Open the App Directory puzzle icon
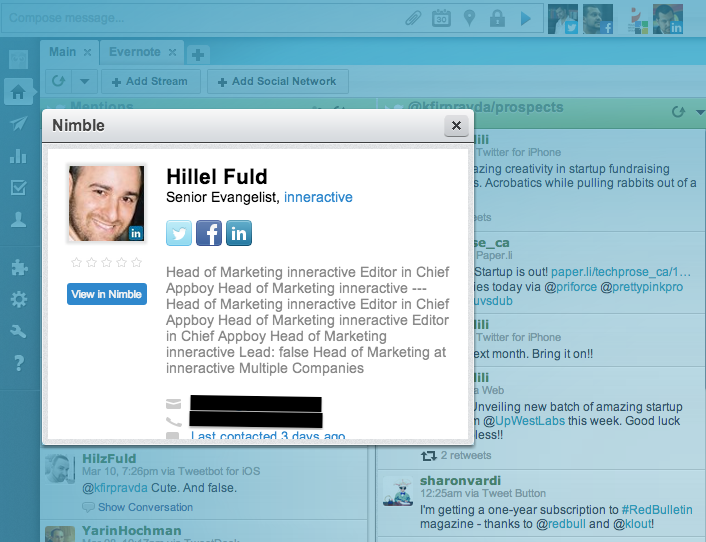706x542 pixels. [x=19, y=267]
